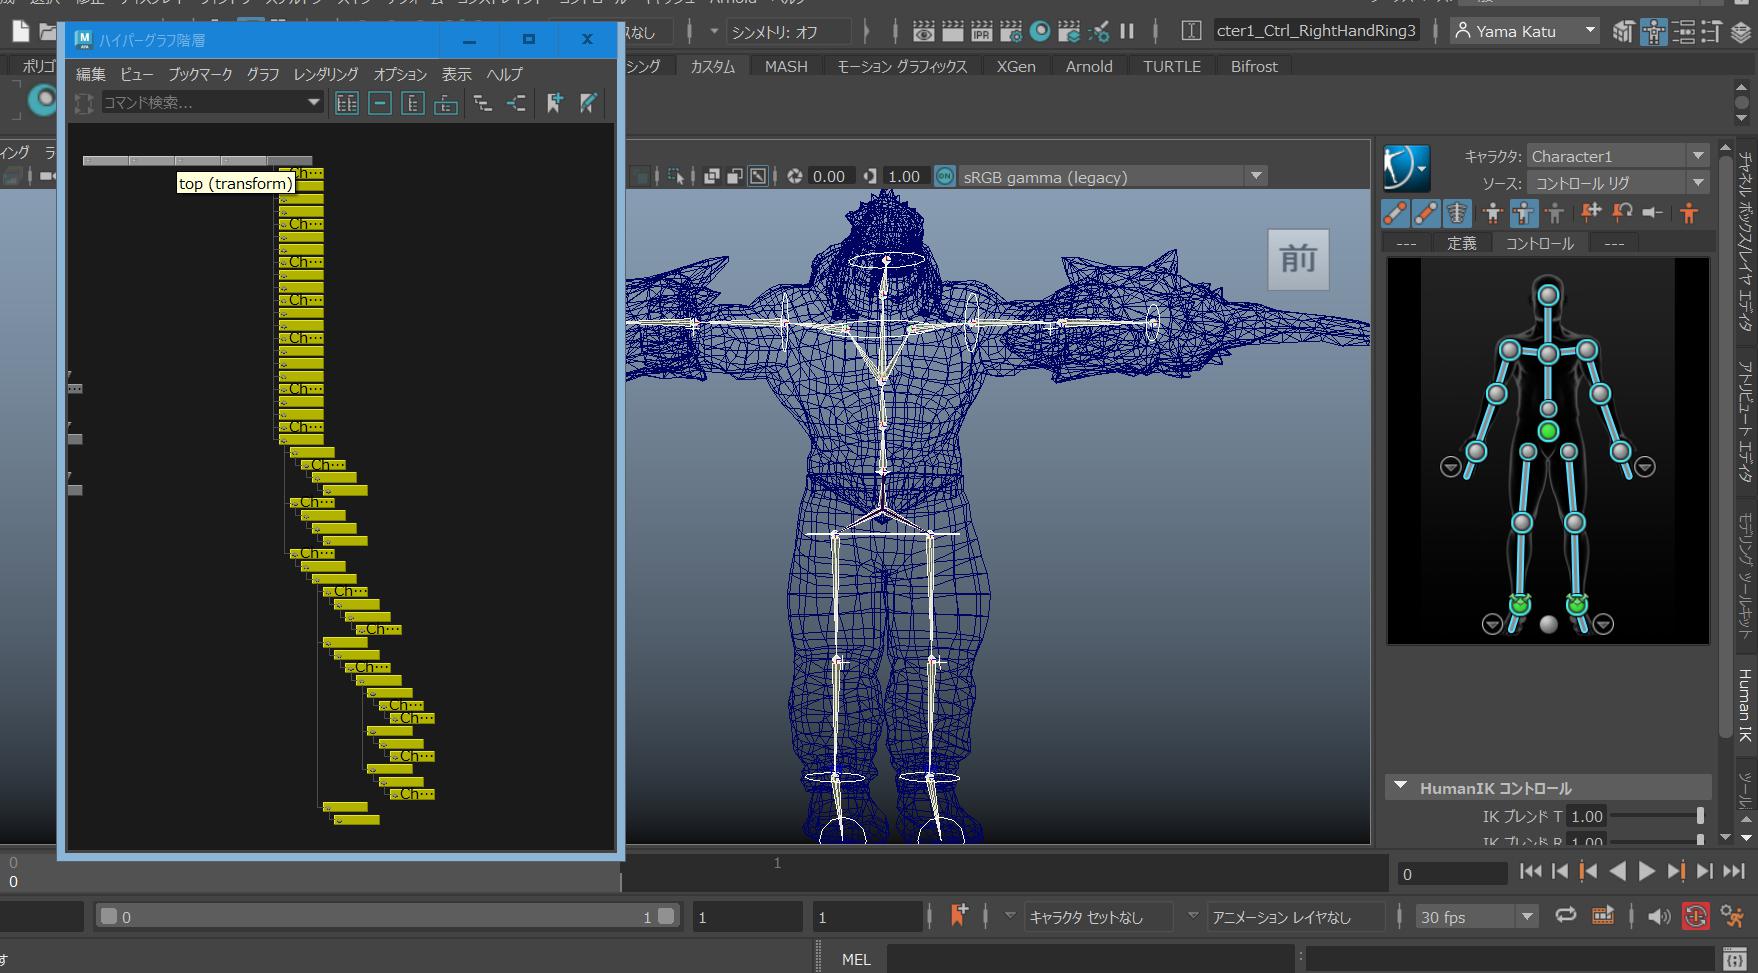Open 編集 menu in Hypergraph window
This screenshot has height=973, width=1758.
91,74
